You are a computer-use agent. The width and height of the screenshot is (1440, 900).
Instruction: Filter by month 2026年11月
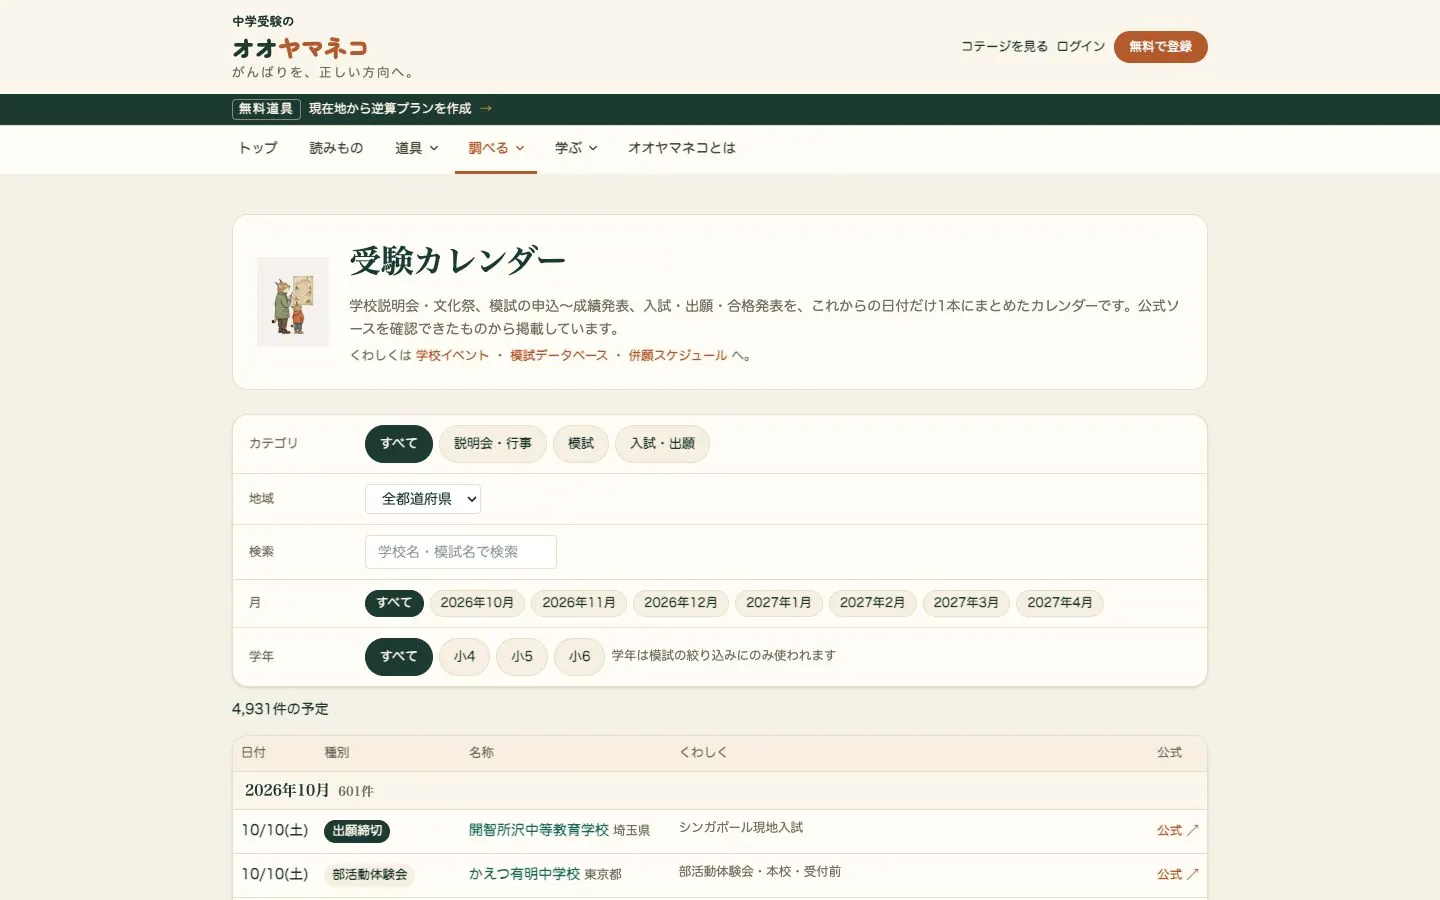pyautogui.click(x=579, y=603)
